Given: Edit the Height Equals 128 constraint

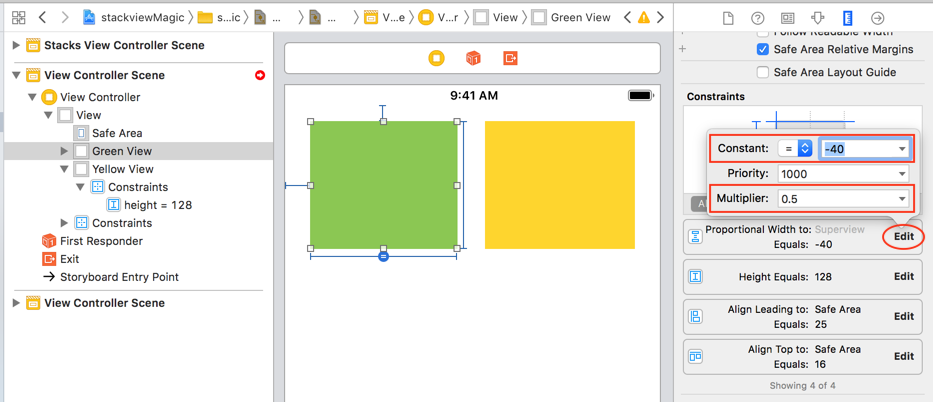Looking at the screenshot, I should (903, 277).
